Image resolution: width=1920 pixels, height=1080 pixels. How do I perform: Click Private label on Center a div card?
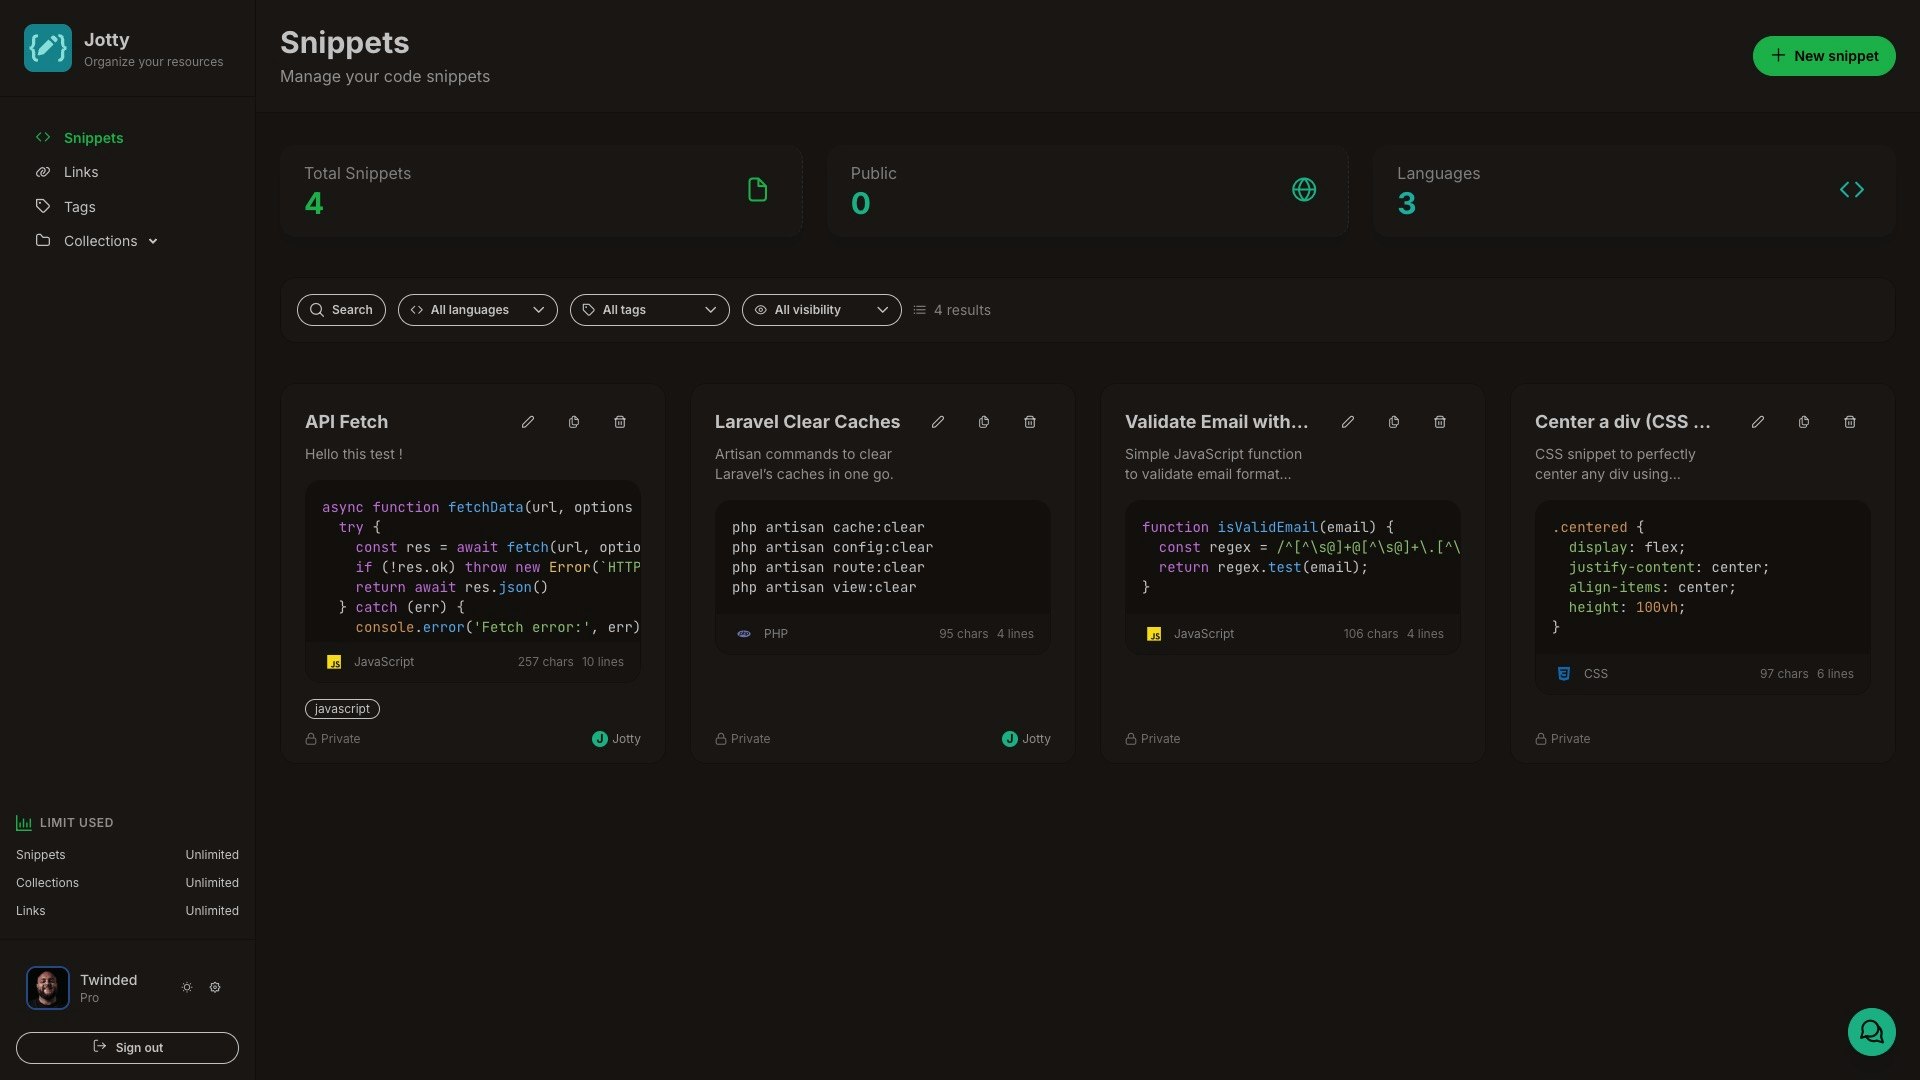click(1570, 739)
